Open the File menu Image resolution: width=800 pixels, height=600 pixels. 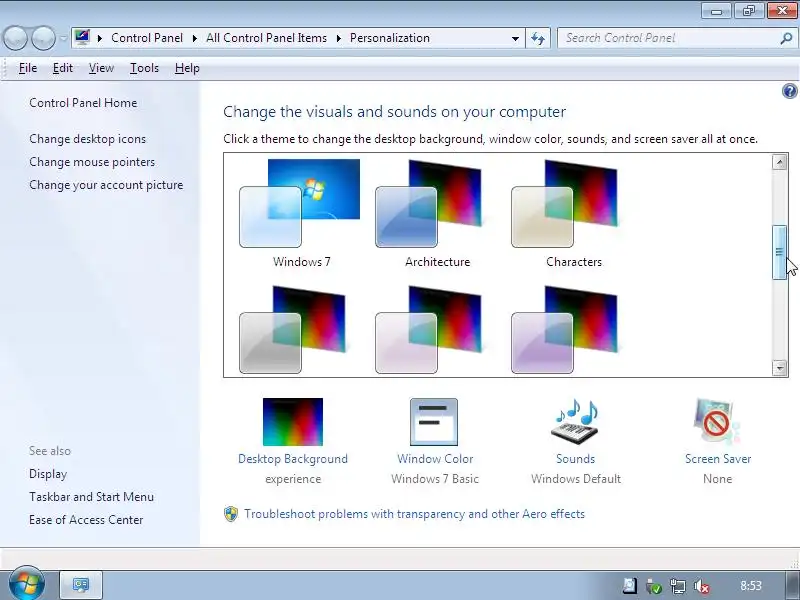coord(28,68)
